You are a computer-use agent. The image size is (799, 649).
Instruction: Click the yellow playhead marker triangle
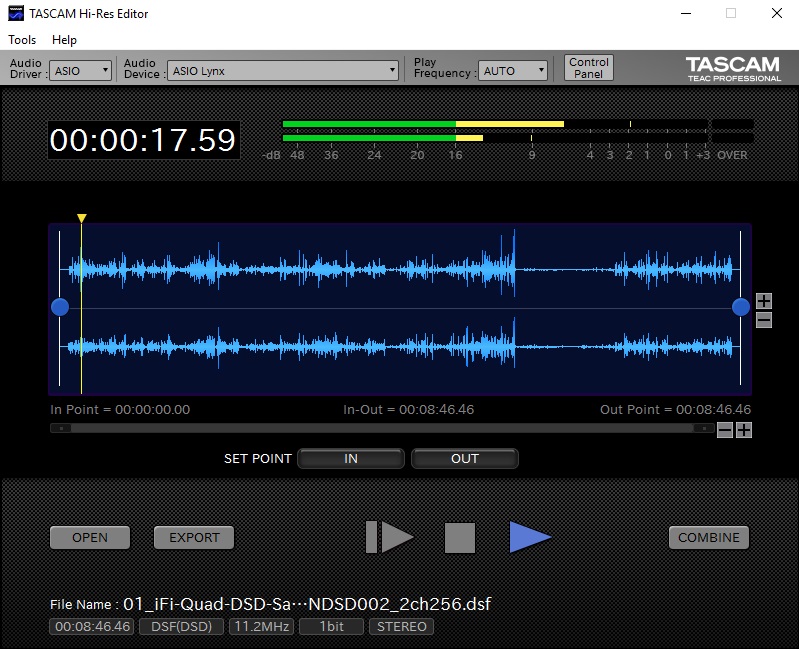pyautogui.click(x=82, y=219)
